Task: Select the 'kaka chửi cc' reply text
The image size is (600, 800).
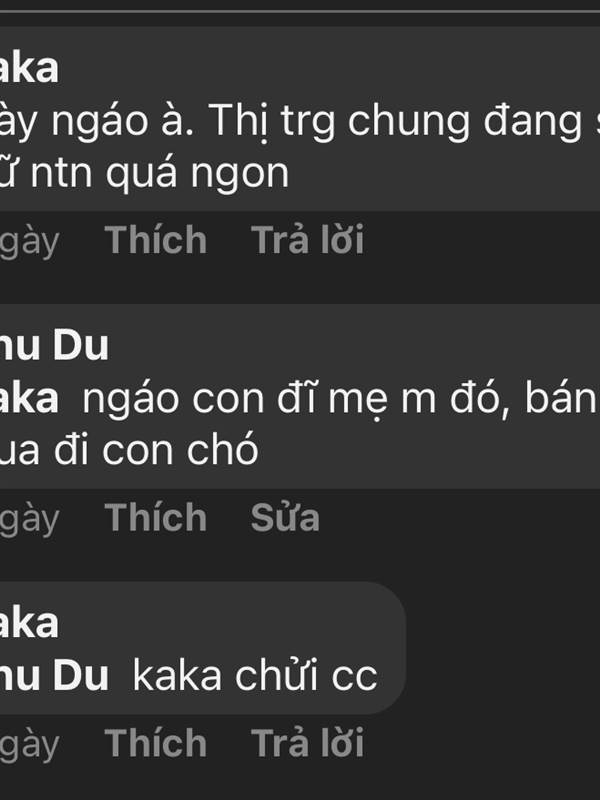Action: 255,677
